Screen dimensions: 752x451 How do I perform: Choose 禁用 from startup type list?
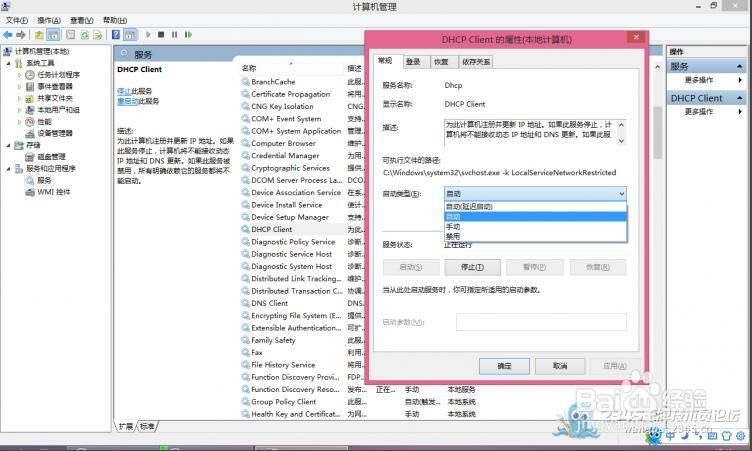click(x=535, y=237)
